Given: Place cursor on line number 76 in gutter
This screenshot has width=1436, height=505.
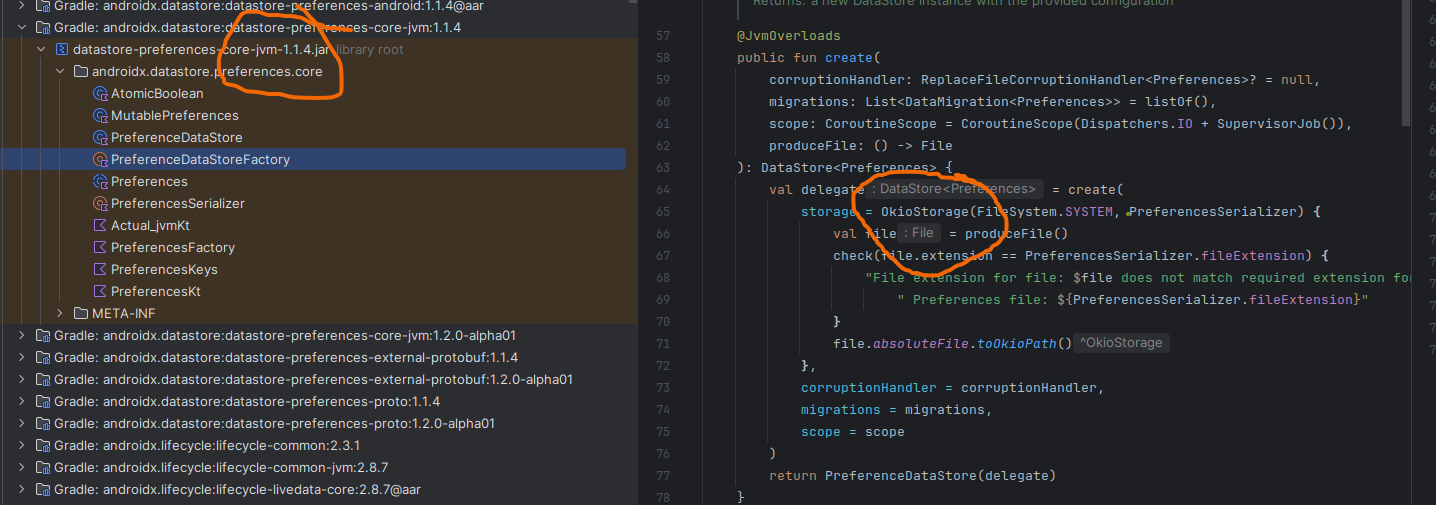Looking at the screenshot, I should click(662, 454).
